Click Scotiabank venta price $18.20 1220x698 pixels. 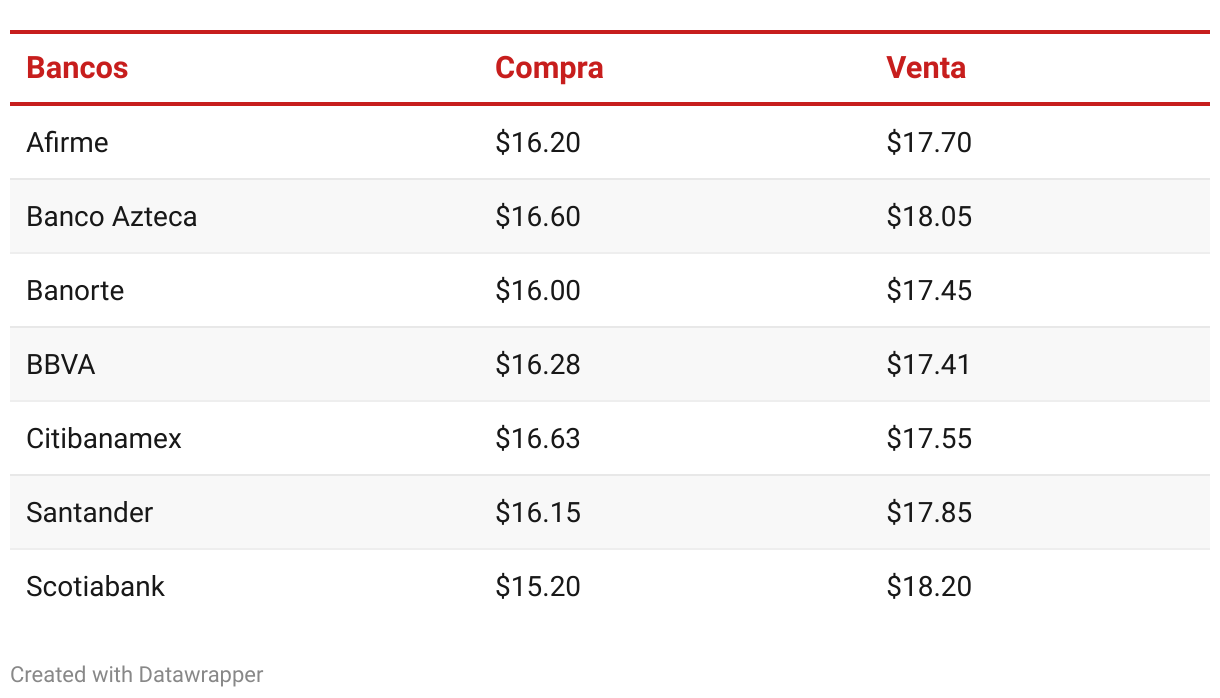pos(929,586)
